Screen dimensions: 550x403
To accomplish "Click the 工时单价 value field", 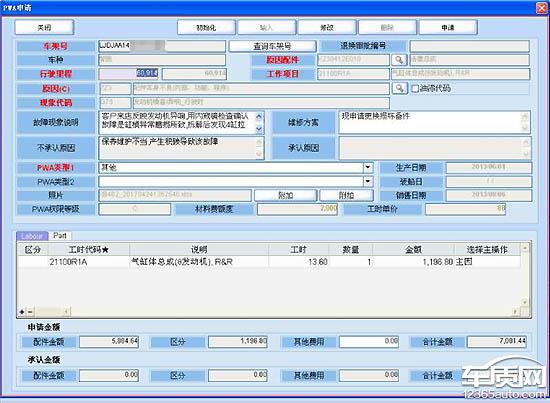I will (465, 209).
